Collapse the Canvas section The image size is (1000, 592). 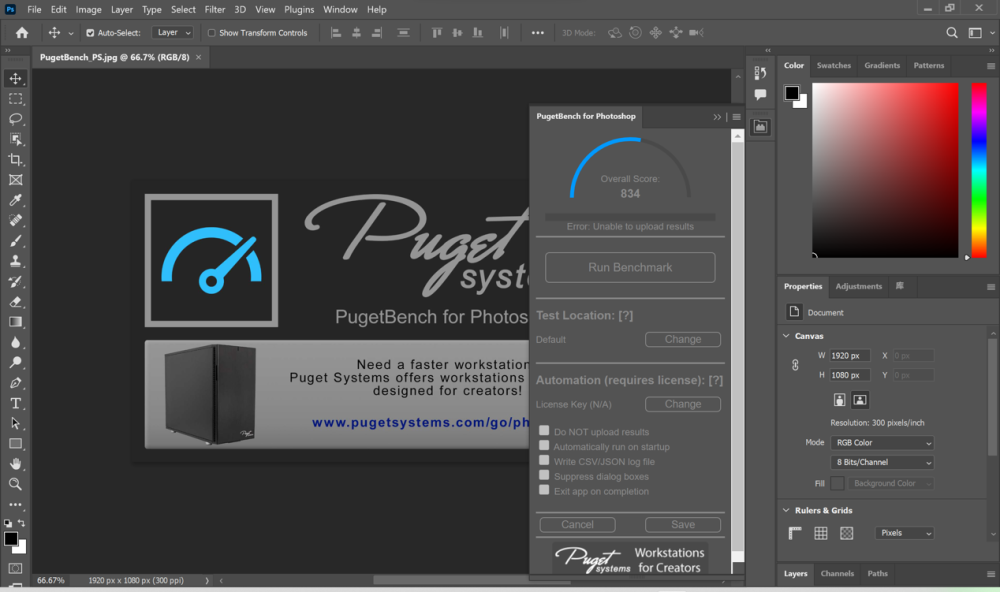coord(786,336)
